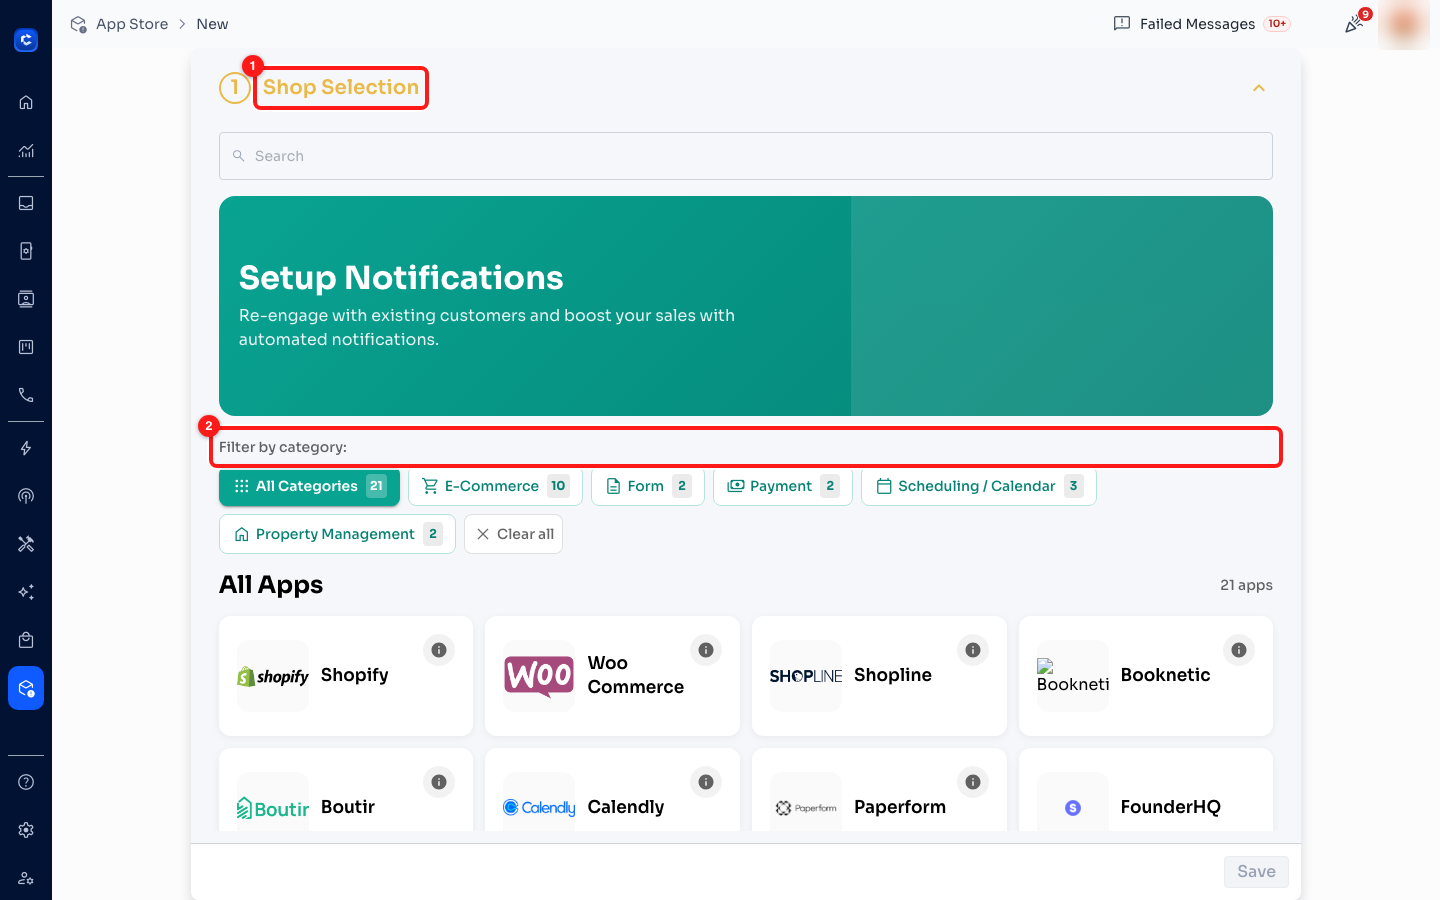Open Failed Messages in the header
Image resolution: width=1440 pixels, height=900 pixels.
(x=1202, y=24)
